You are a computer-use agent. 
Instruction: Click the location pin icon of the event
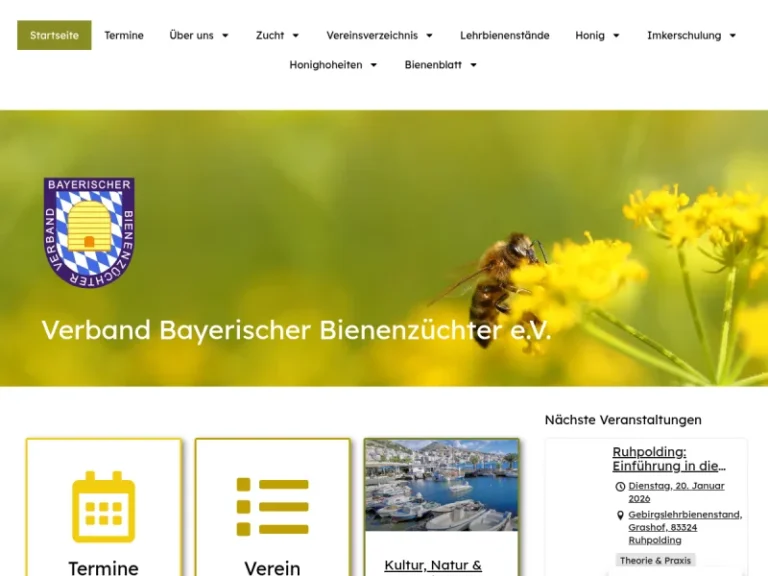click(620, 515)
